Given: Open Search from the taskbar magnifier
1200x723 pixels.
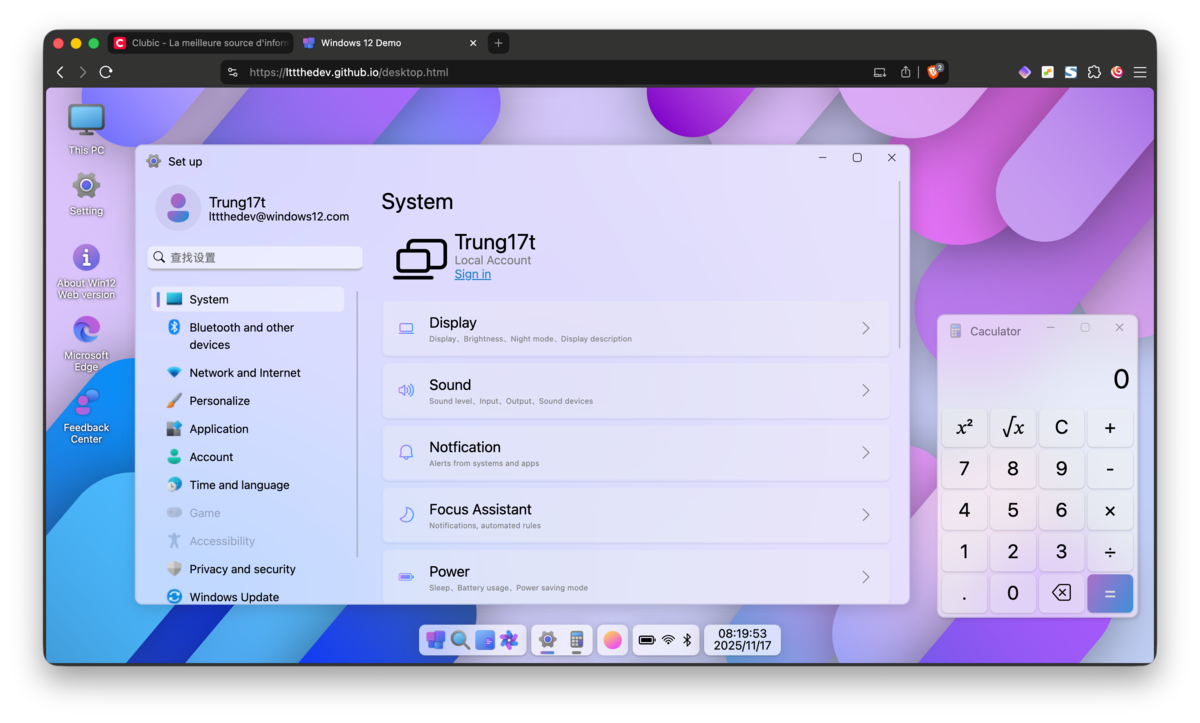Looking at the screenshot, I should 458,640.
